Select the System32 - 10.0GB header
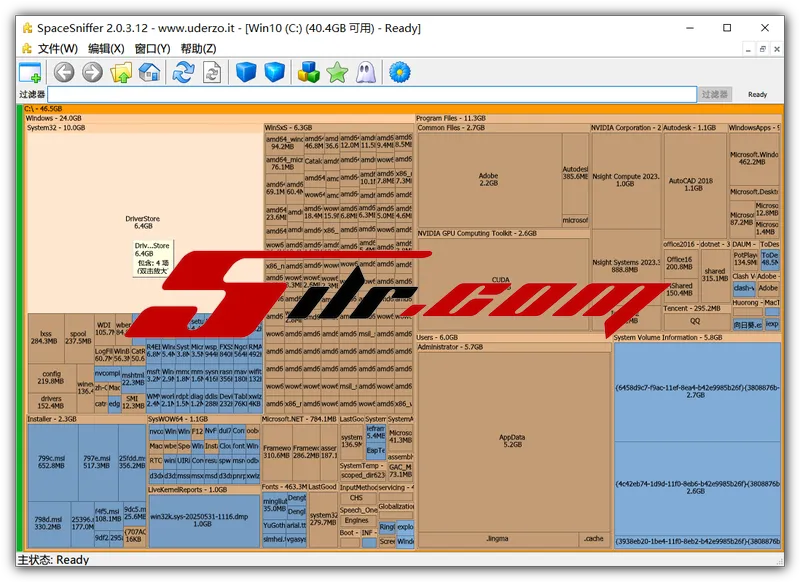Image resolution: width=800 pixels, height=582 pixels. (x=145, y=128)
